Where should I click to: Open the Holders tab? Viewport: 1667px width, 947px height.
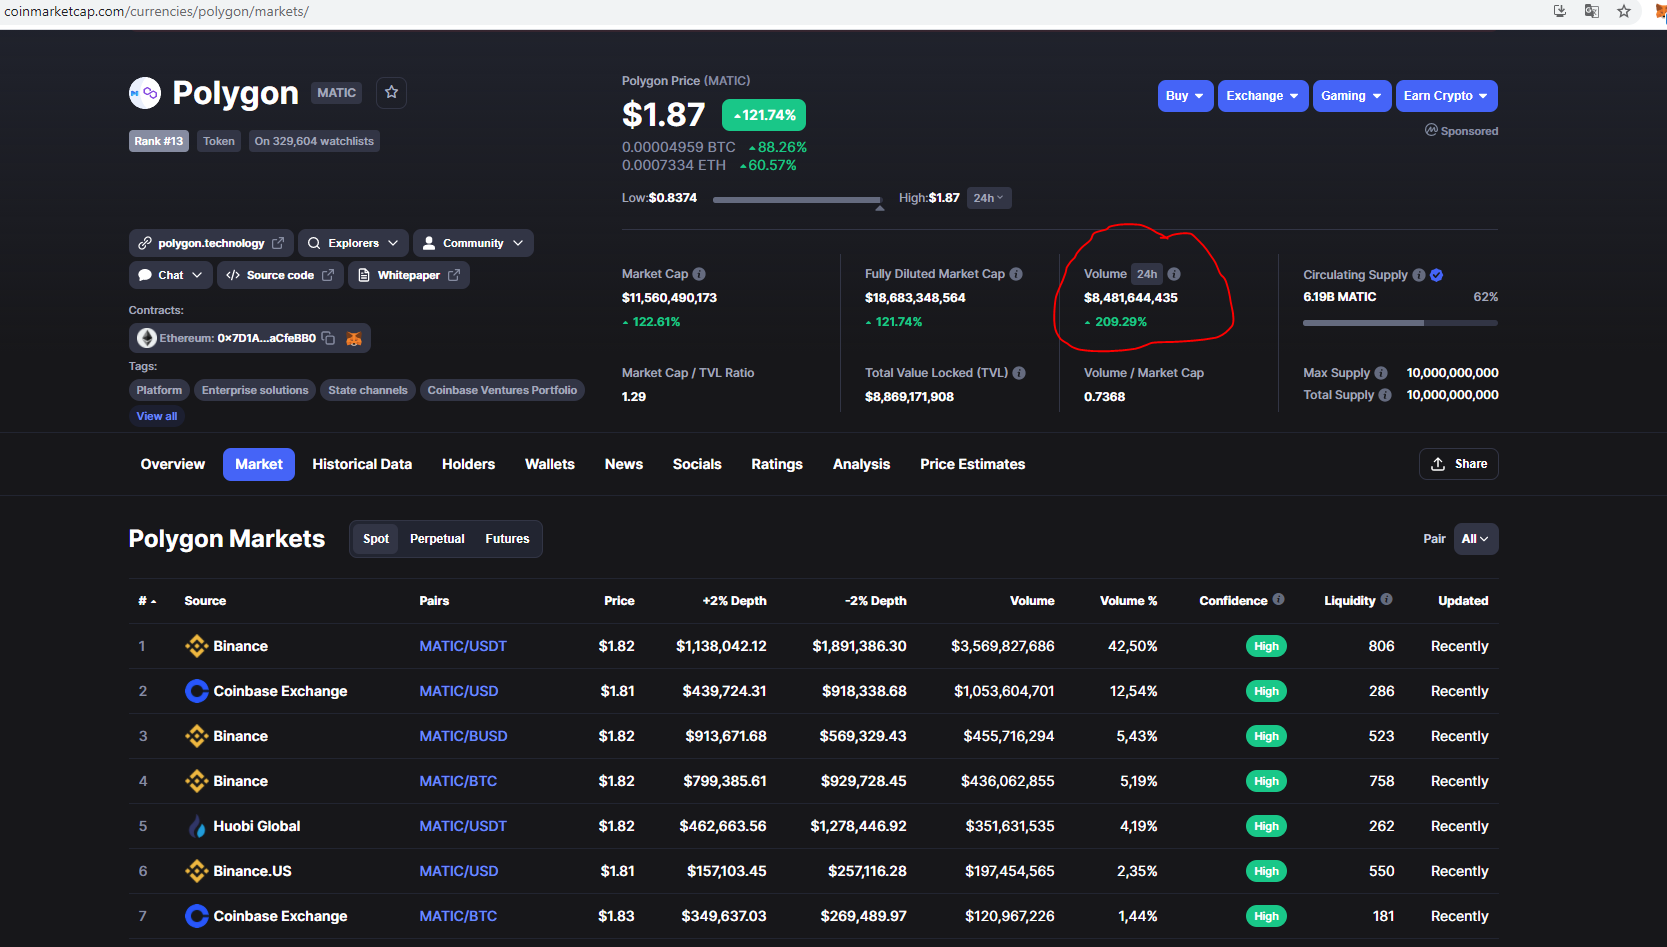pyautogui.click(x=468, y=464)
